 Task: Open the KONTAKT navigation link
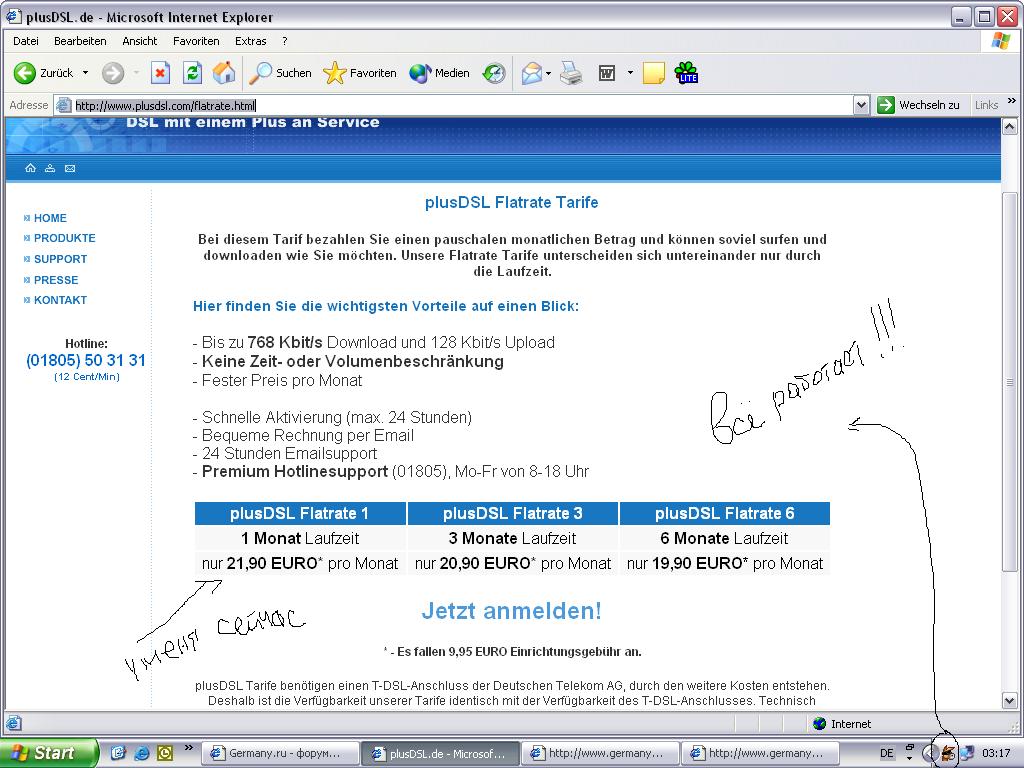(60, 300)
